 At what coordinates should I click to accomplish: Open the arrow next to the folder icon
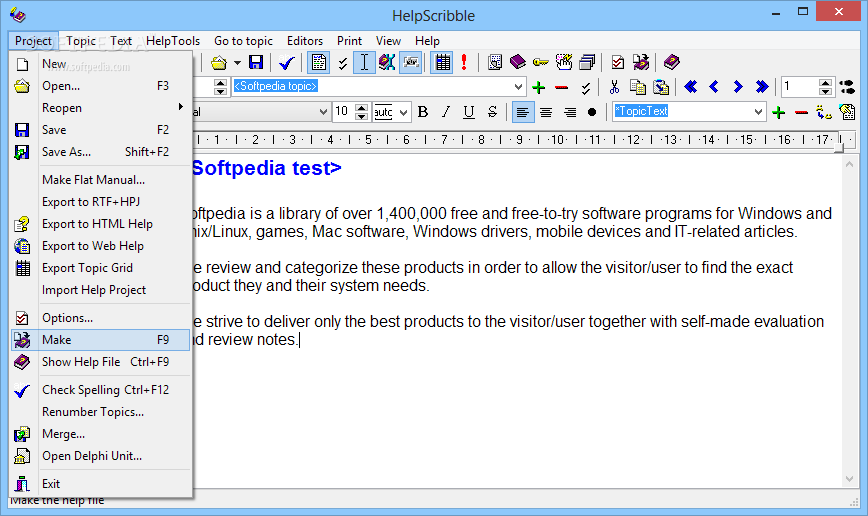(237, 63)
